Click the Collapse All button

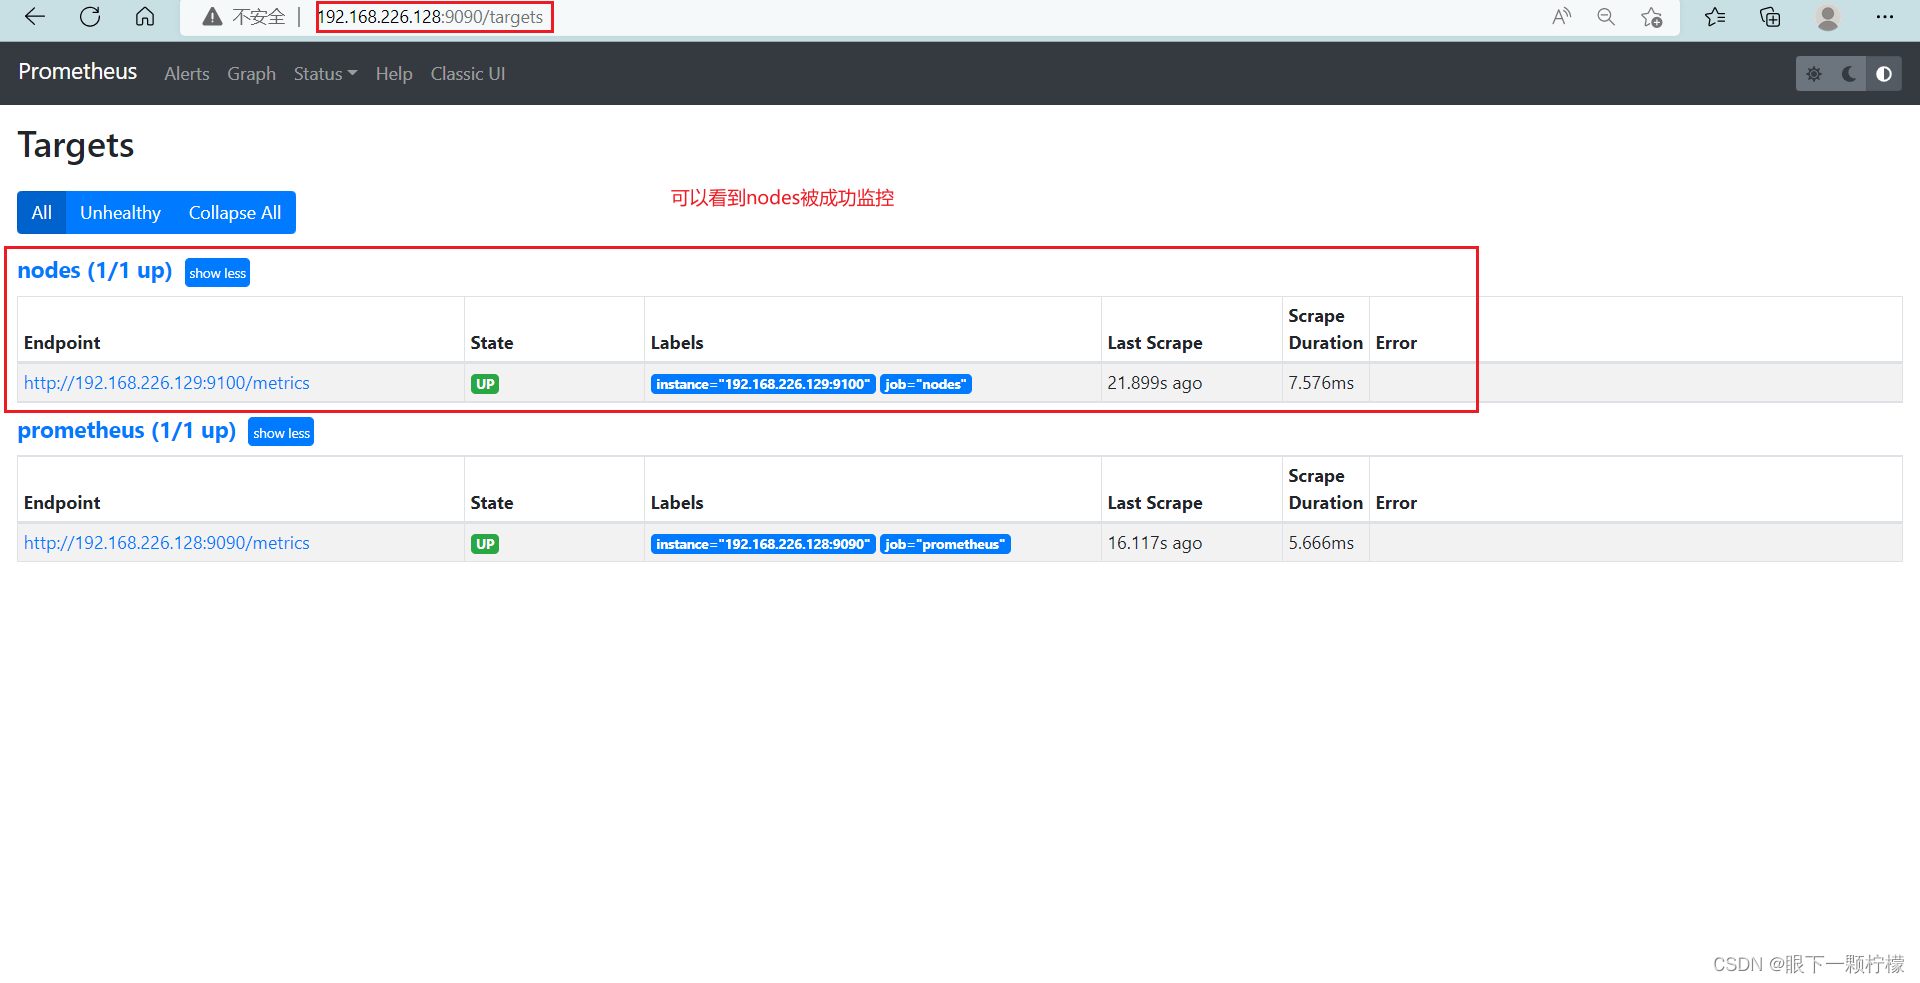[235, 213]
